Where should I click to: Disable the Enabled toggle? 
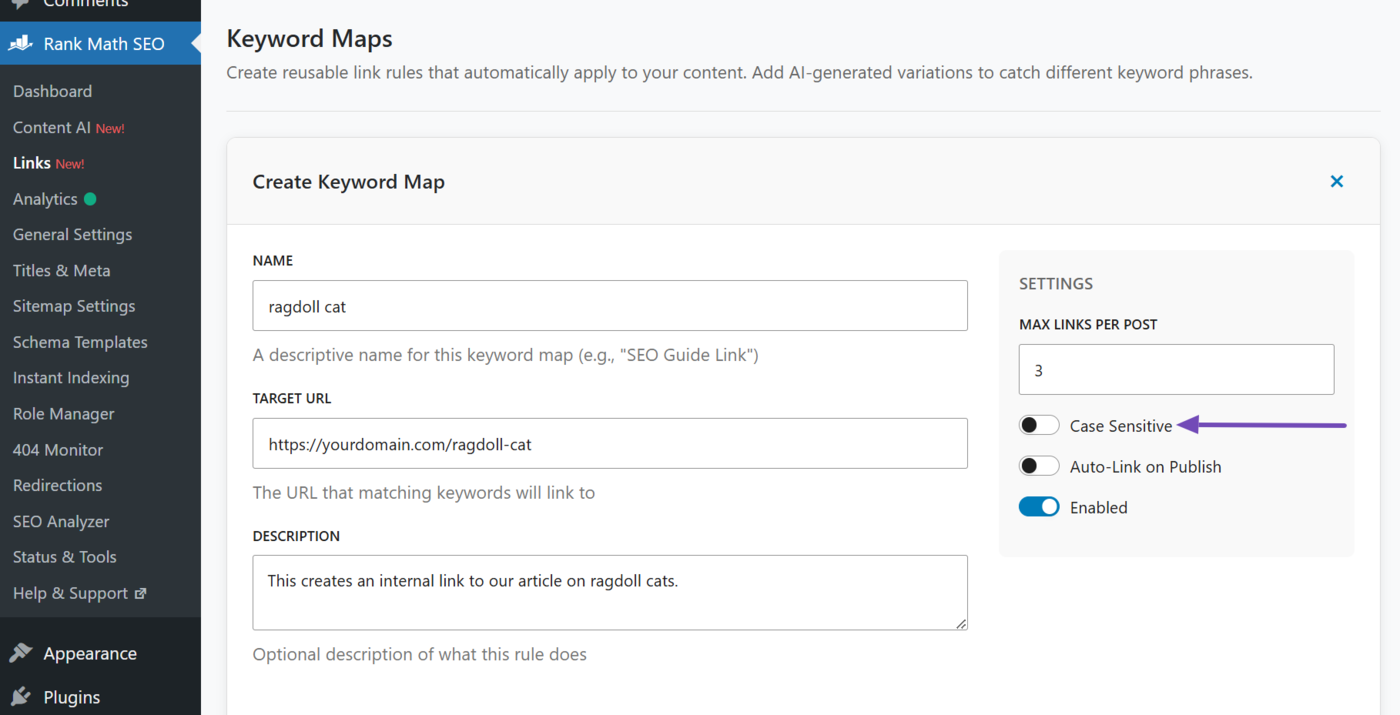tap(1039, 506)
